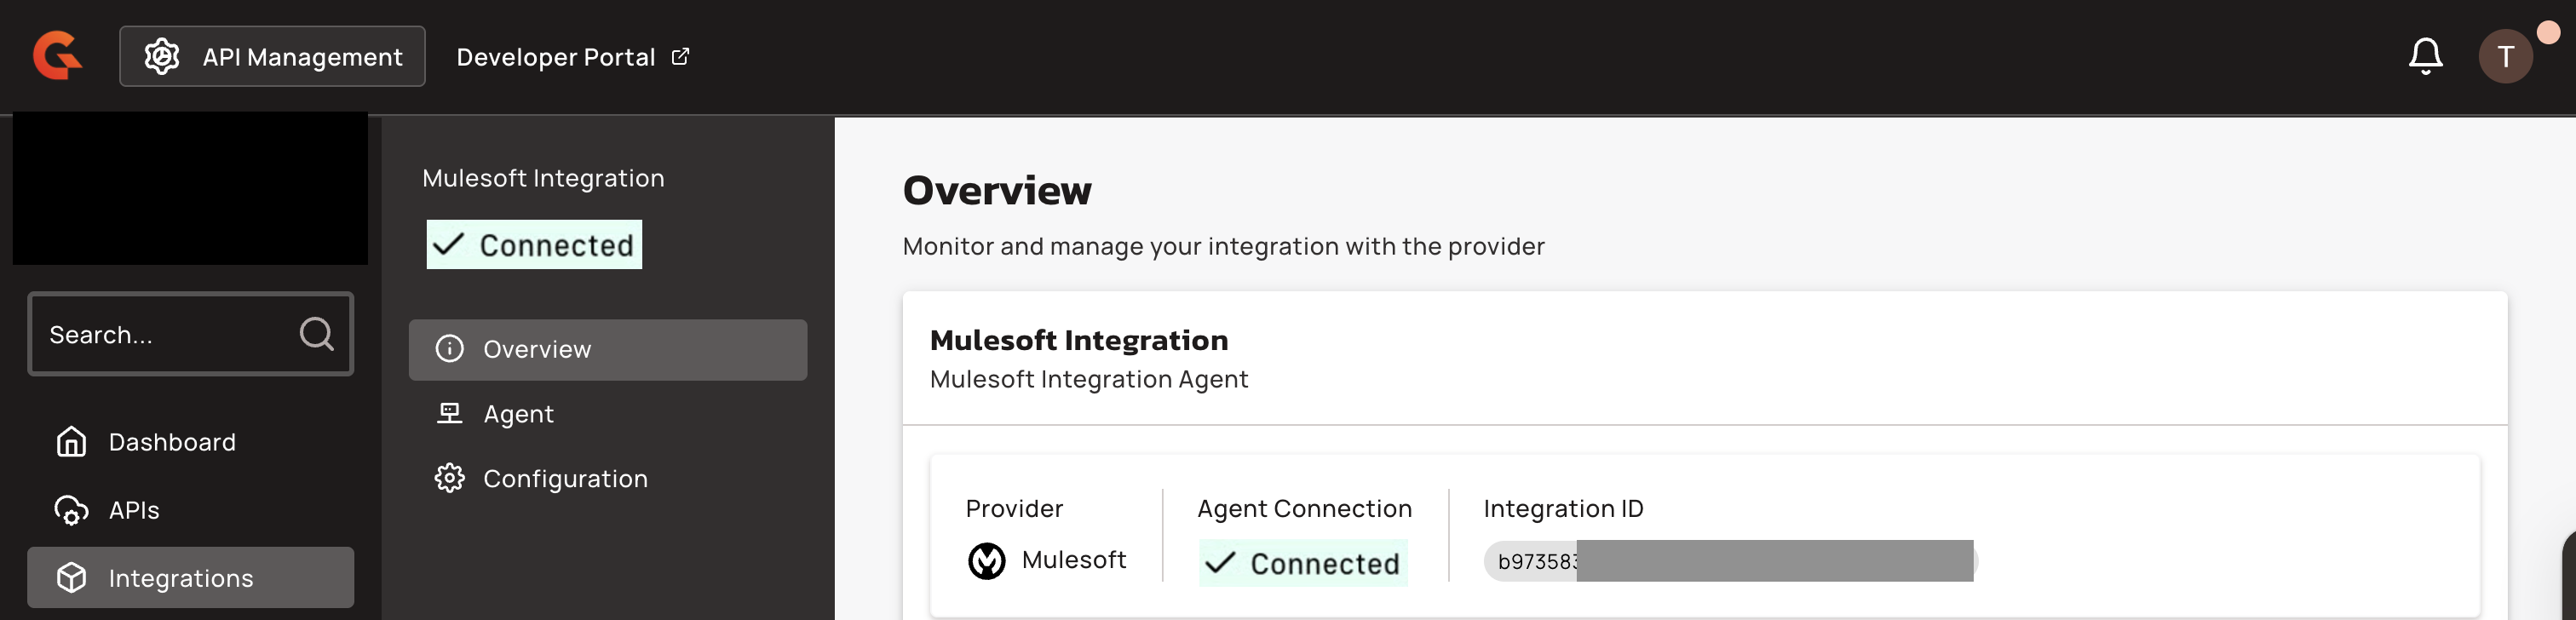Click the Integrations cube icon
Viewport: 2576px width, 620px height.
pos(71,577)
